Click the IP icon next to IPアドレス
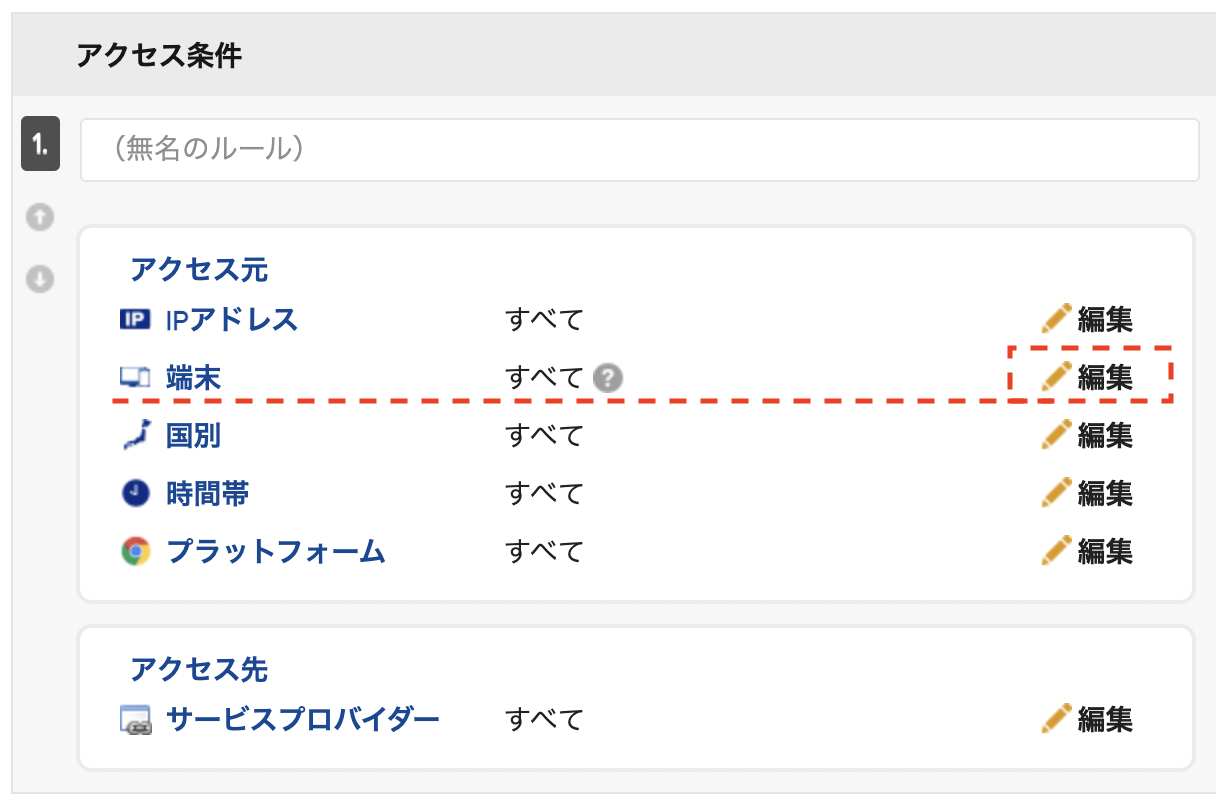The width and height of the screenshot is (1216, 804). 135,320
